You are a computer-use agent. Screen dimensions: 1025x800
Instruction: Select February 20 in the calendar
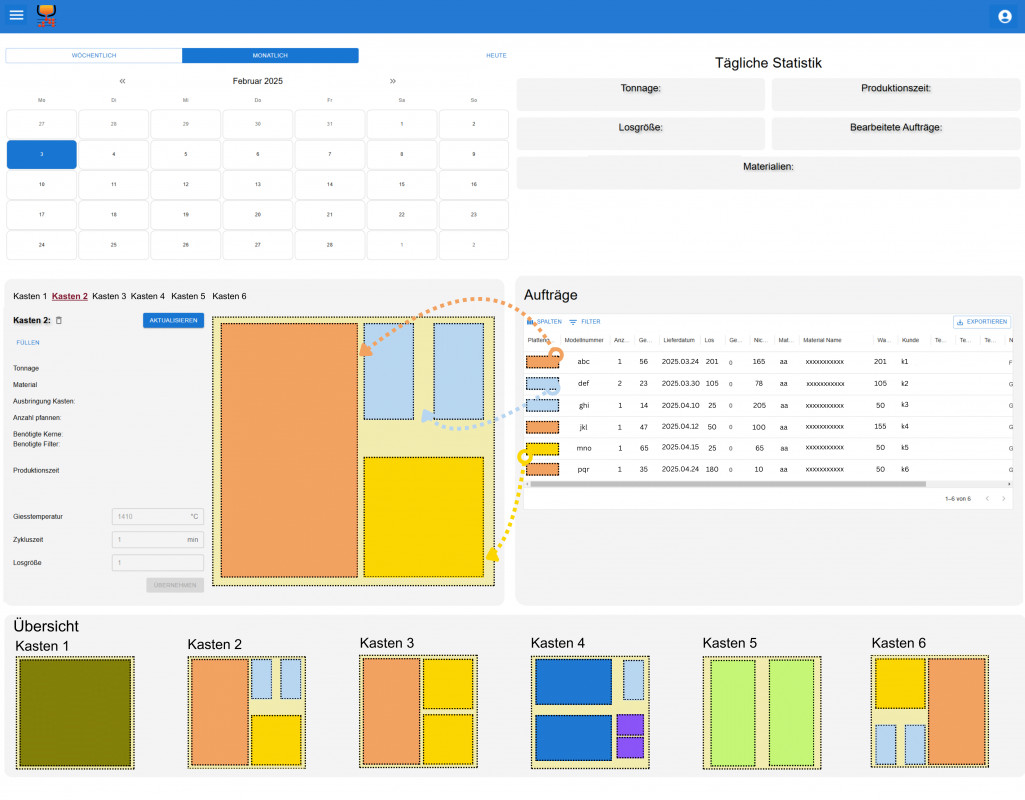pos(258,215)
